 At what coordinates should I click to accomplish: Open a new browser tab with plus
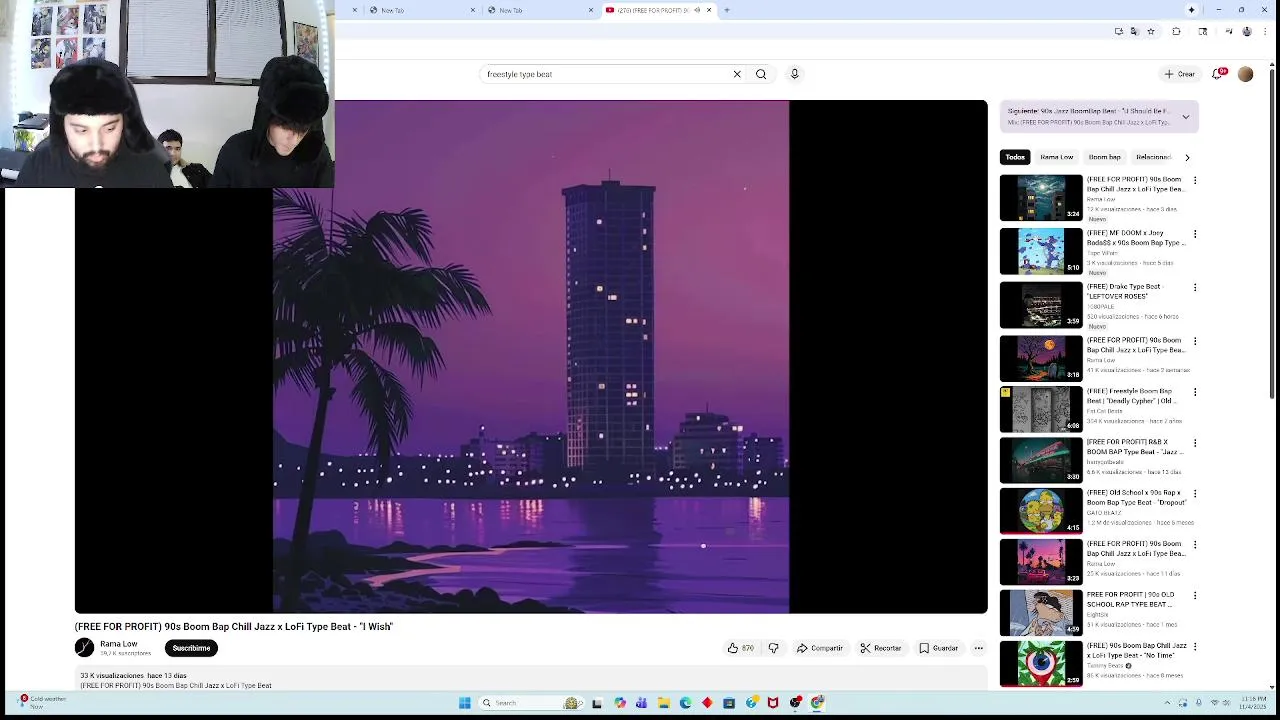pos(727,10)
